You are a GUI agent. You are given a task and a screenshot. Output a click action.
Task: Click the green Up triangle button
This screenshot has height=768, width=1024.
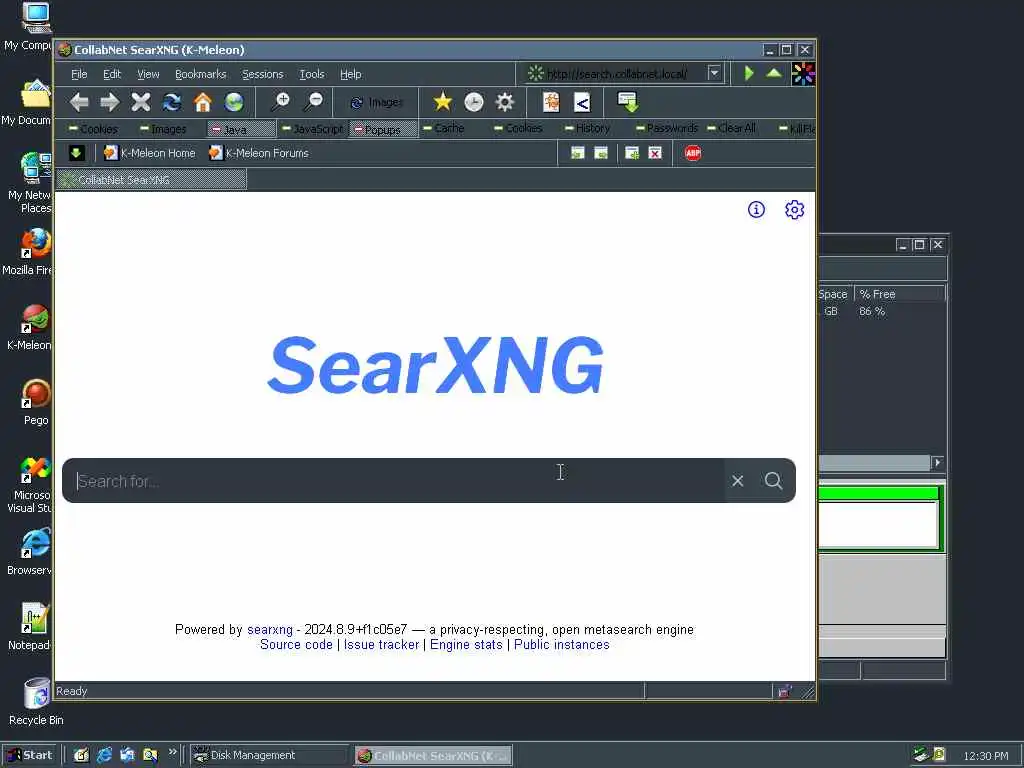(774, 73)
